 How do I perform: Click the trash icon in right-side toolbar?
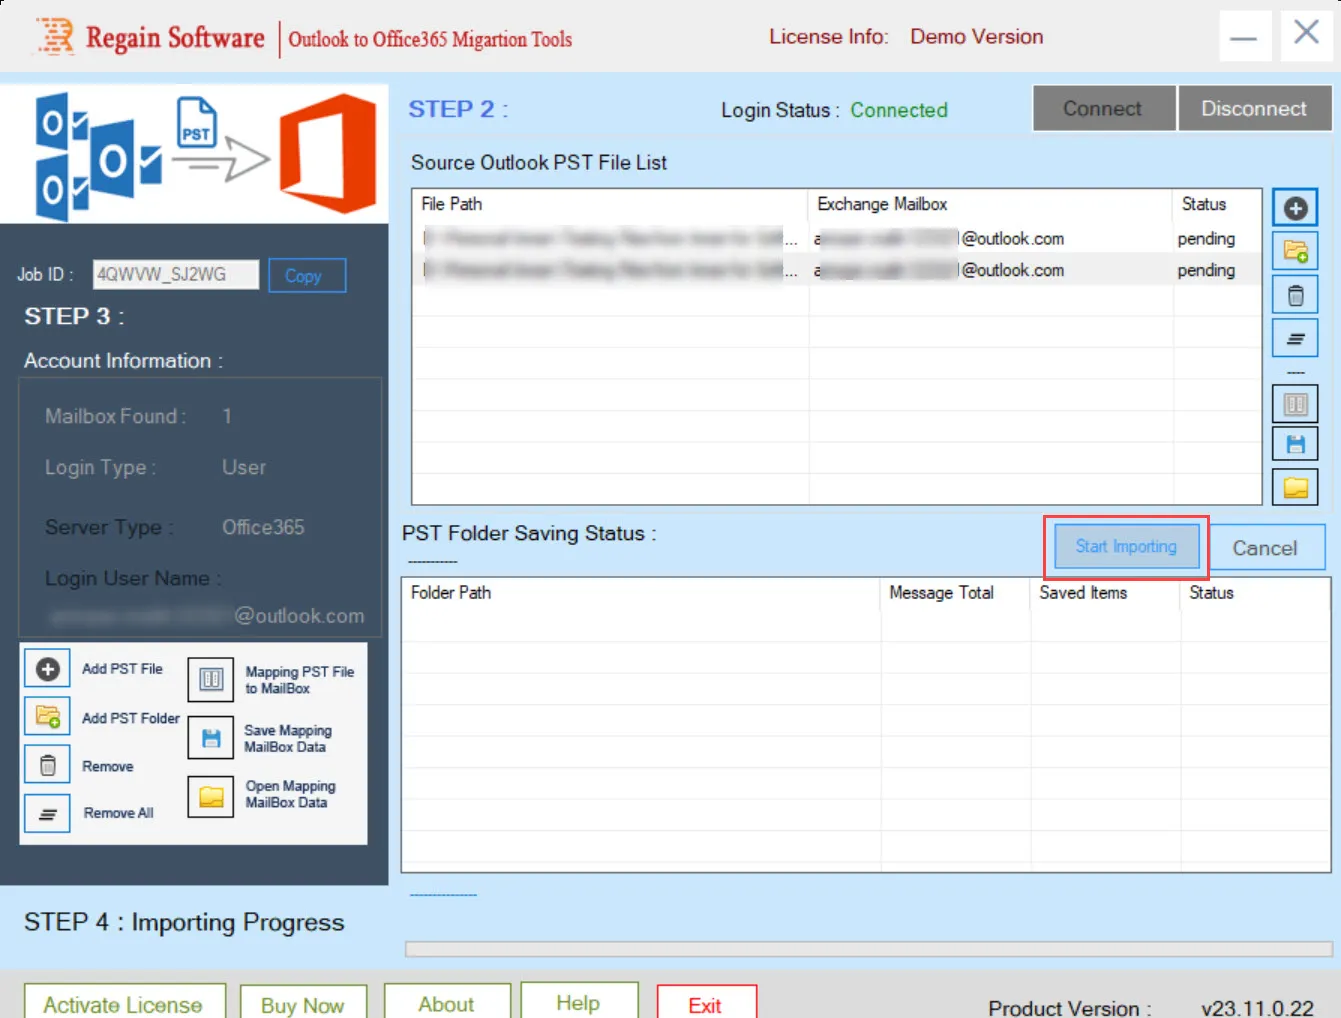click(1295, 295)
